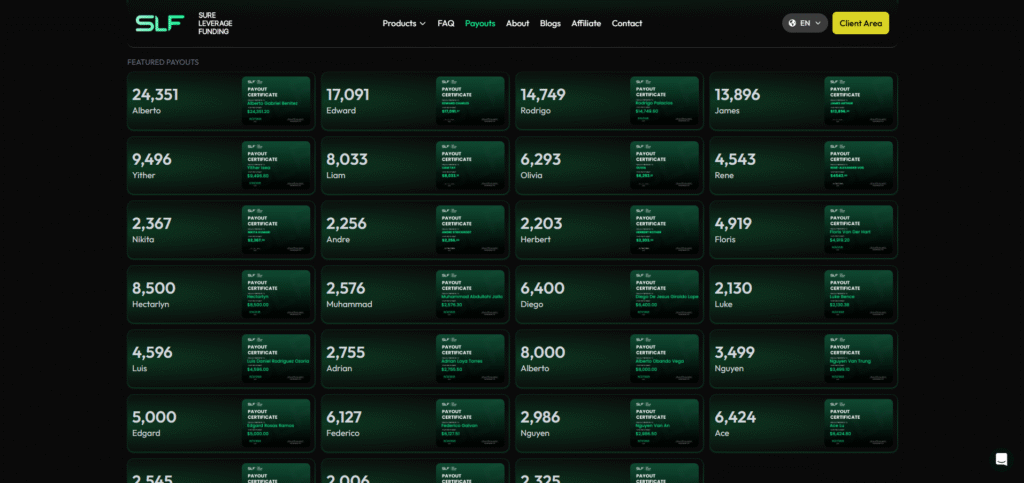
Task: Open the Blogs section
Action: [550, 23]
